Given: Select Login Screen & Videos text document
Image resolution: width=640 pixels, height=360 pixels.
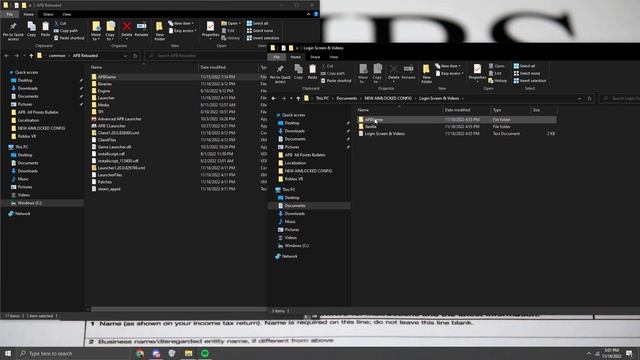Looking at the screenshot, I should click(x=384, y=133).
